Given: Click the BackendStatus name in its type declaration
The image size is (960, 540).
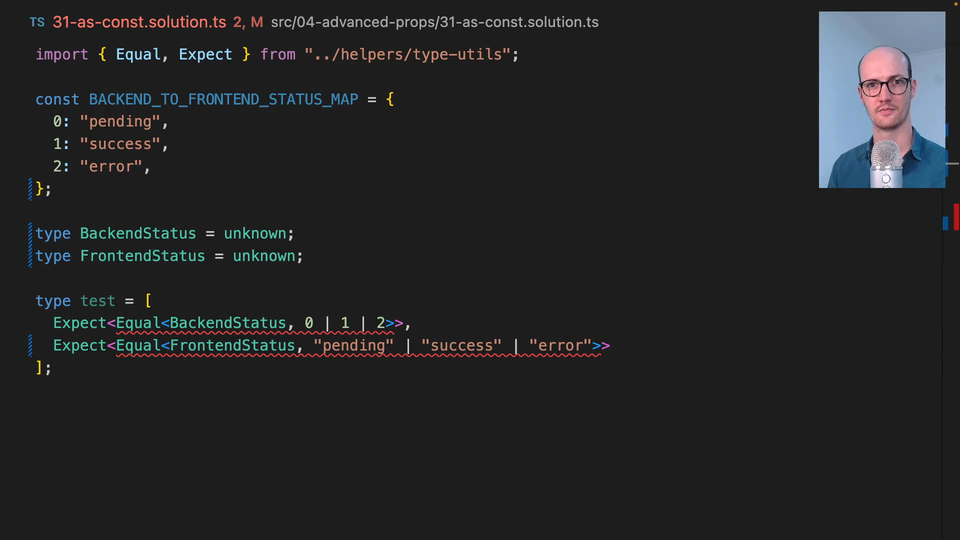Looking at the screenshot, I should 138,233.
